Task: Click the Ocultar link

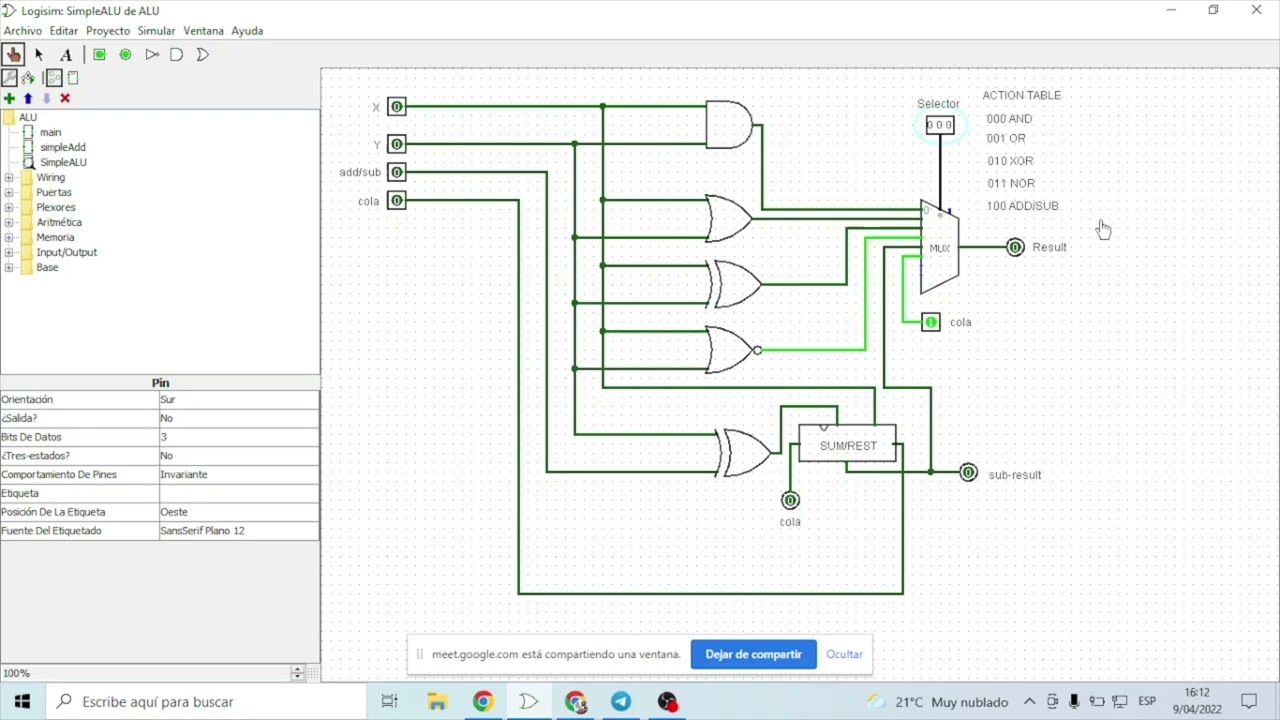Action: (844, 654)
